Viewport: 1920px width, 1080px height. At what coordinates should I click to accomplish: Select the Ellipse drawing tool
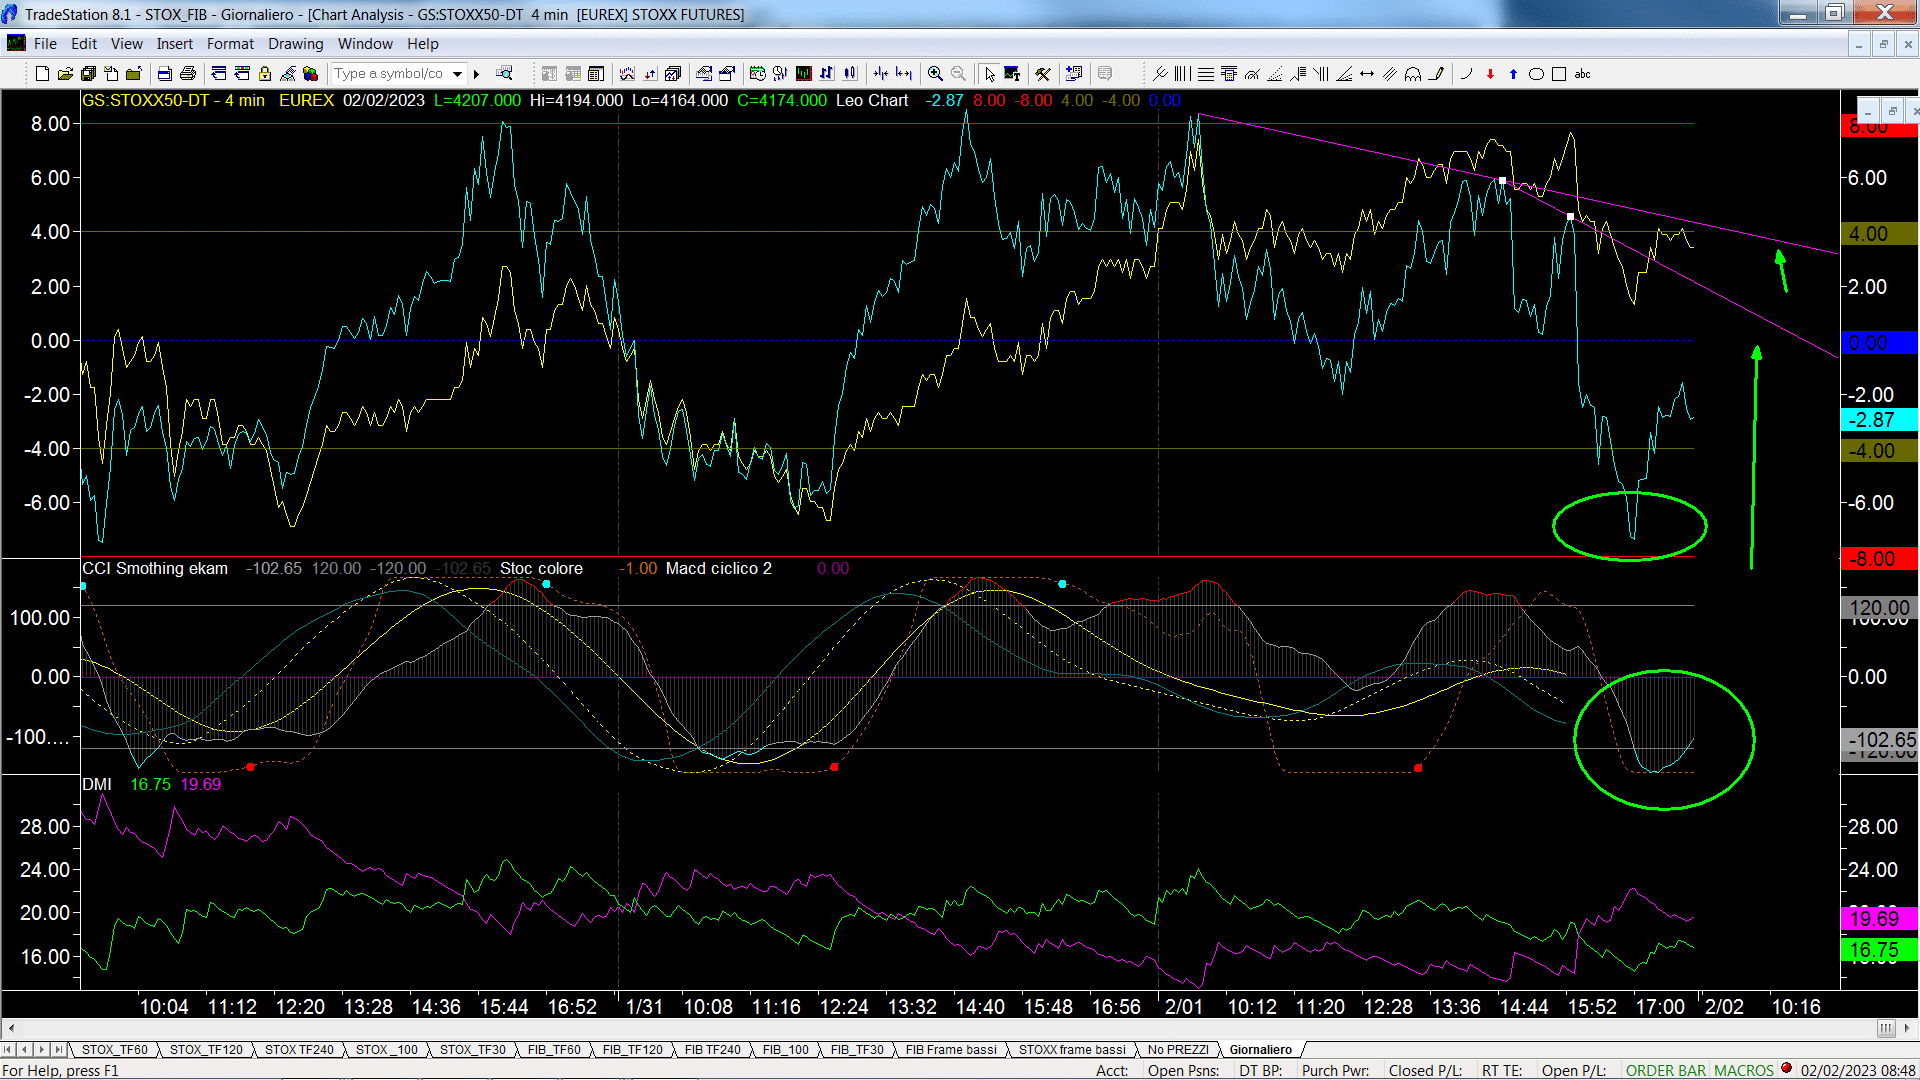1536,73
